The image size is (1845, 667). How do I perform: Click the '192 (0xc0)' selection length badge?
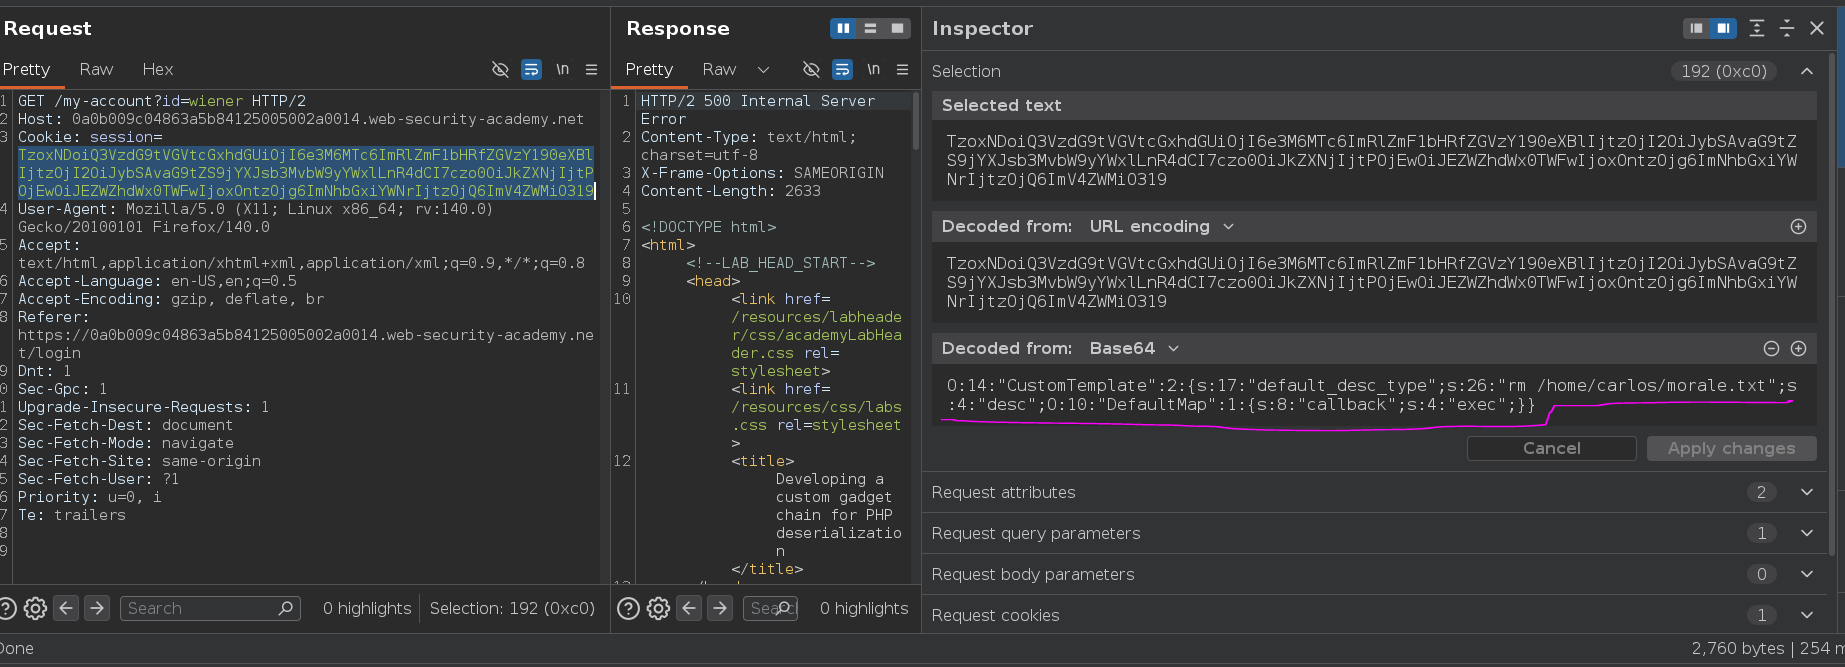point(1723,71)
